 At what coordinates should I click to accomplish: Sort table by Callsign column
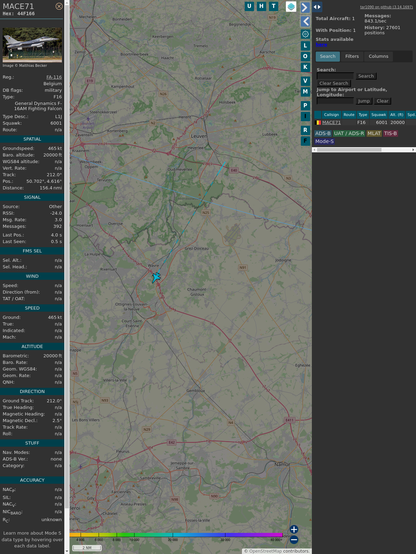[331, 115]
